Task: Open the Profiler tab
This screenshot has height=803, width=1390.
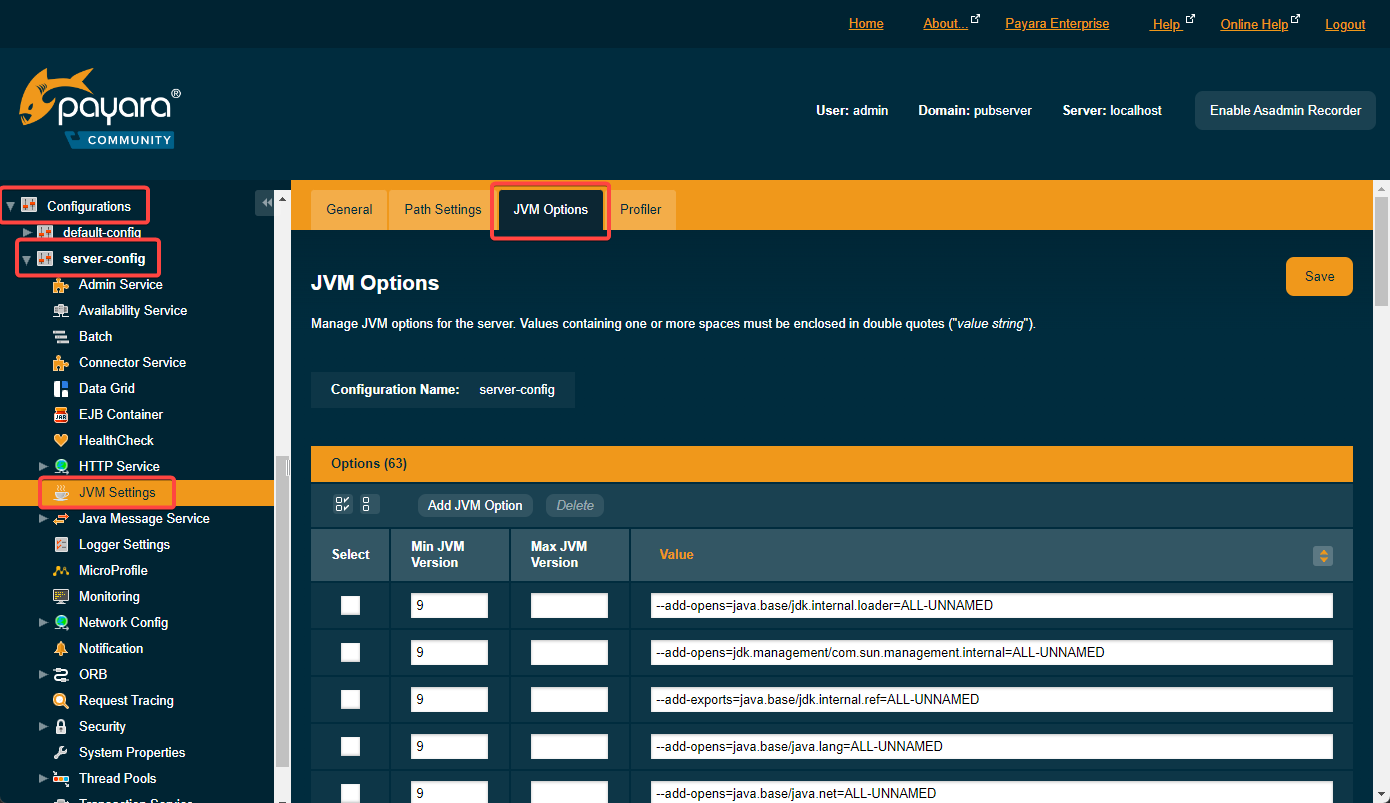Action: pos(640,209)
